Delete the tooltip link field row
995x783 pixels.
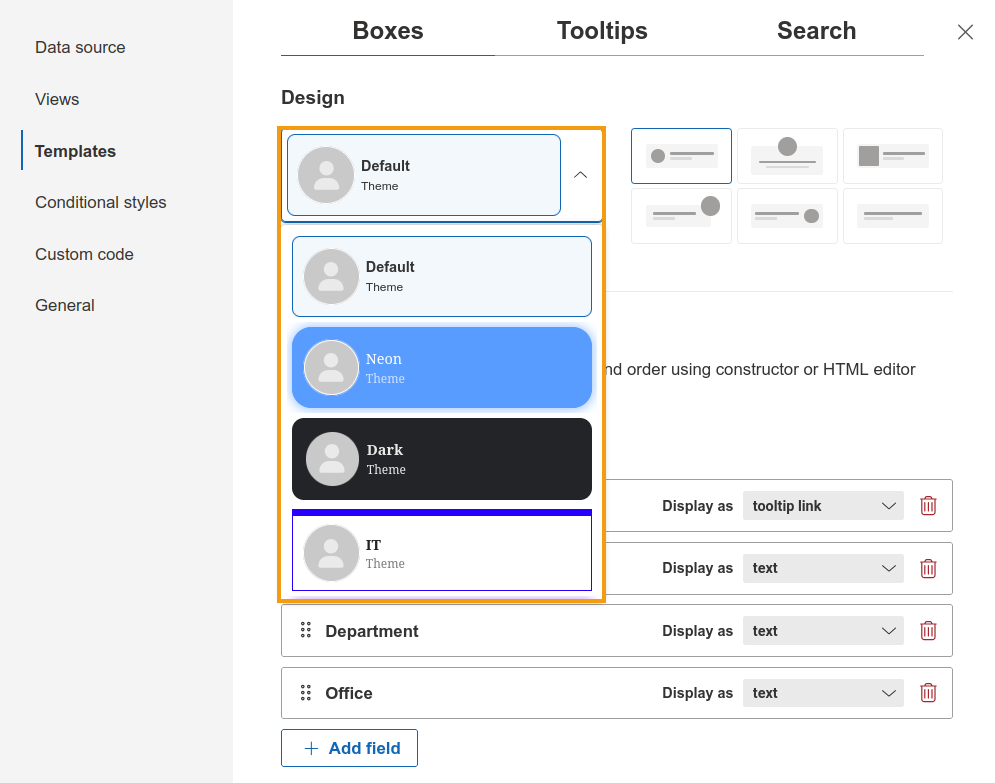pyautogui.click(x=928, y=506)
